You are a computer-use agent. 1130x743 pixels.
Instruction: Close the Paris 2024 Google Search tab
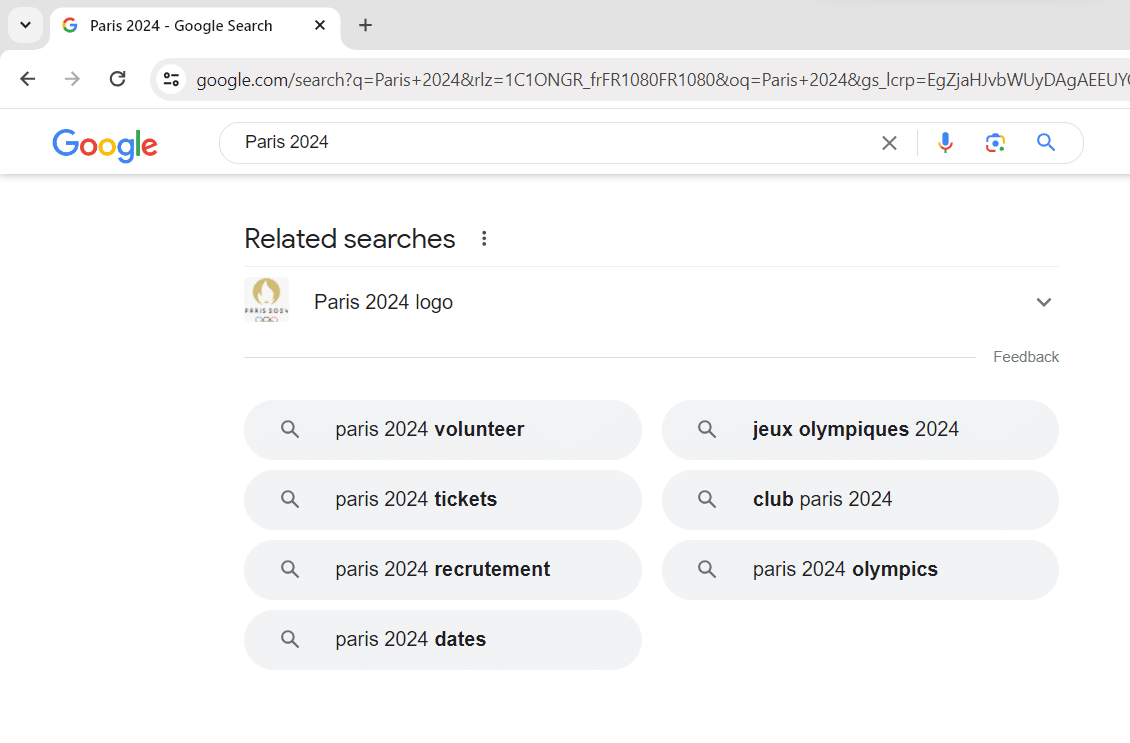click(320, 25)
